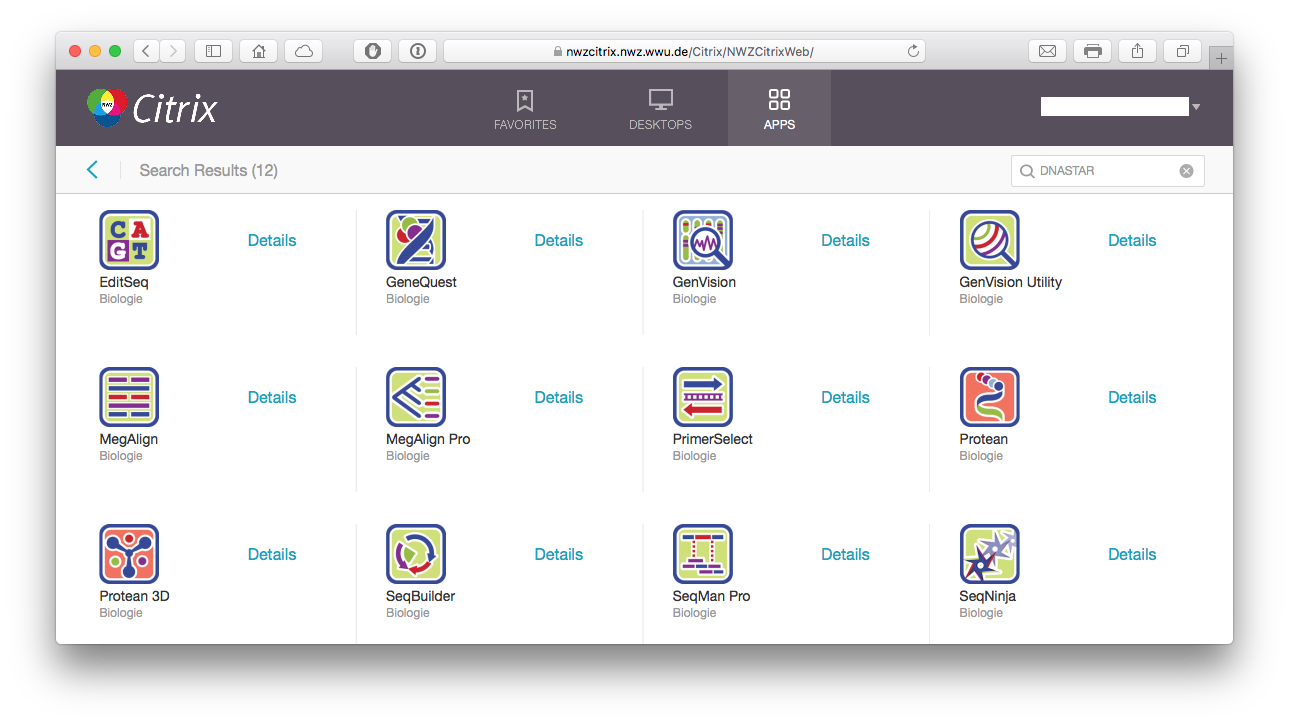Launch SeqMan Pro from its icon
Screen dimensions: 1289x724
(x=703, y=554)
